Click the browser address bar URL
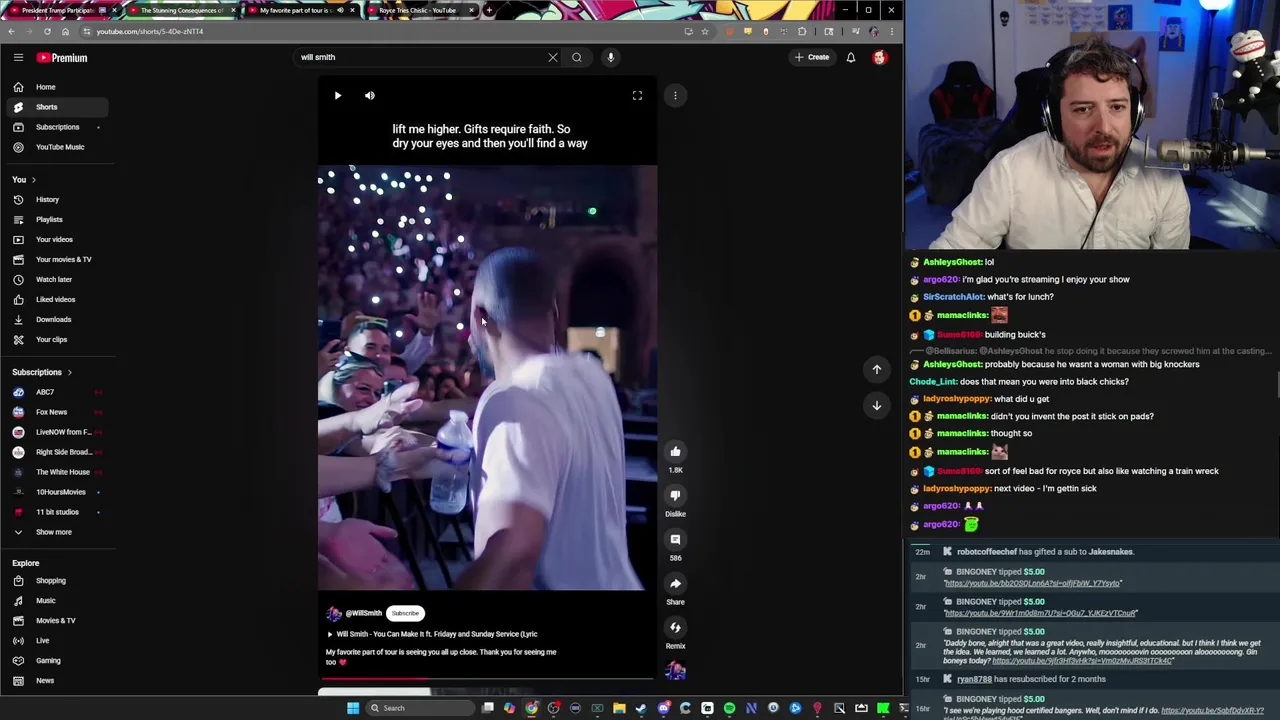The image size is (1280, 720). 150,31
